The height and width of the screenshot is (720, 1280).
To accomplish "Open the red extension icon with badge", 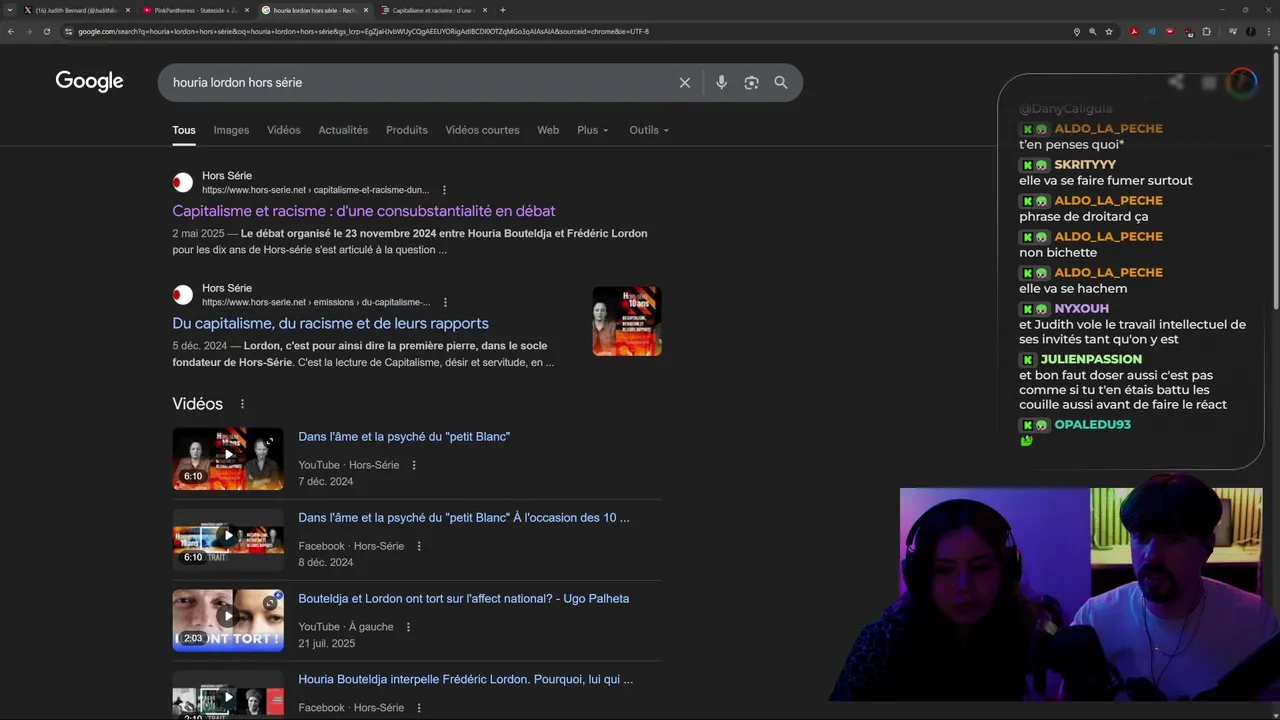I will click(1189, 32).
